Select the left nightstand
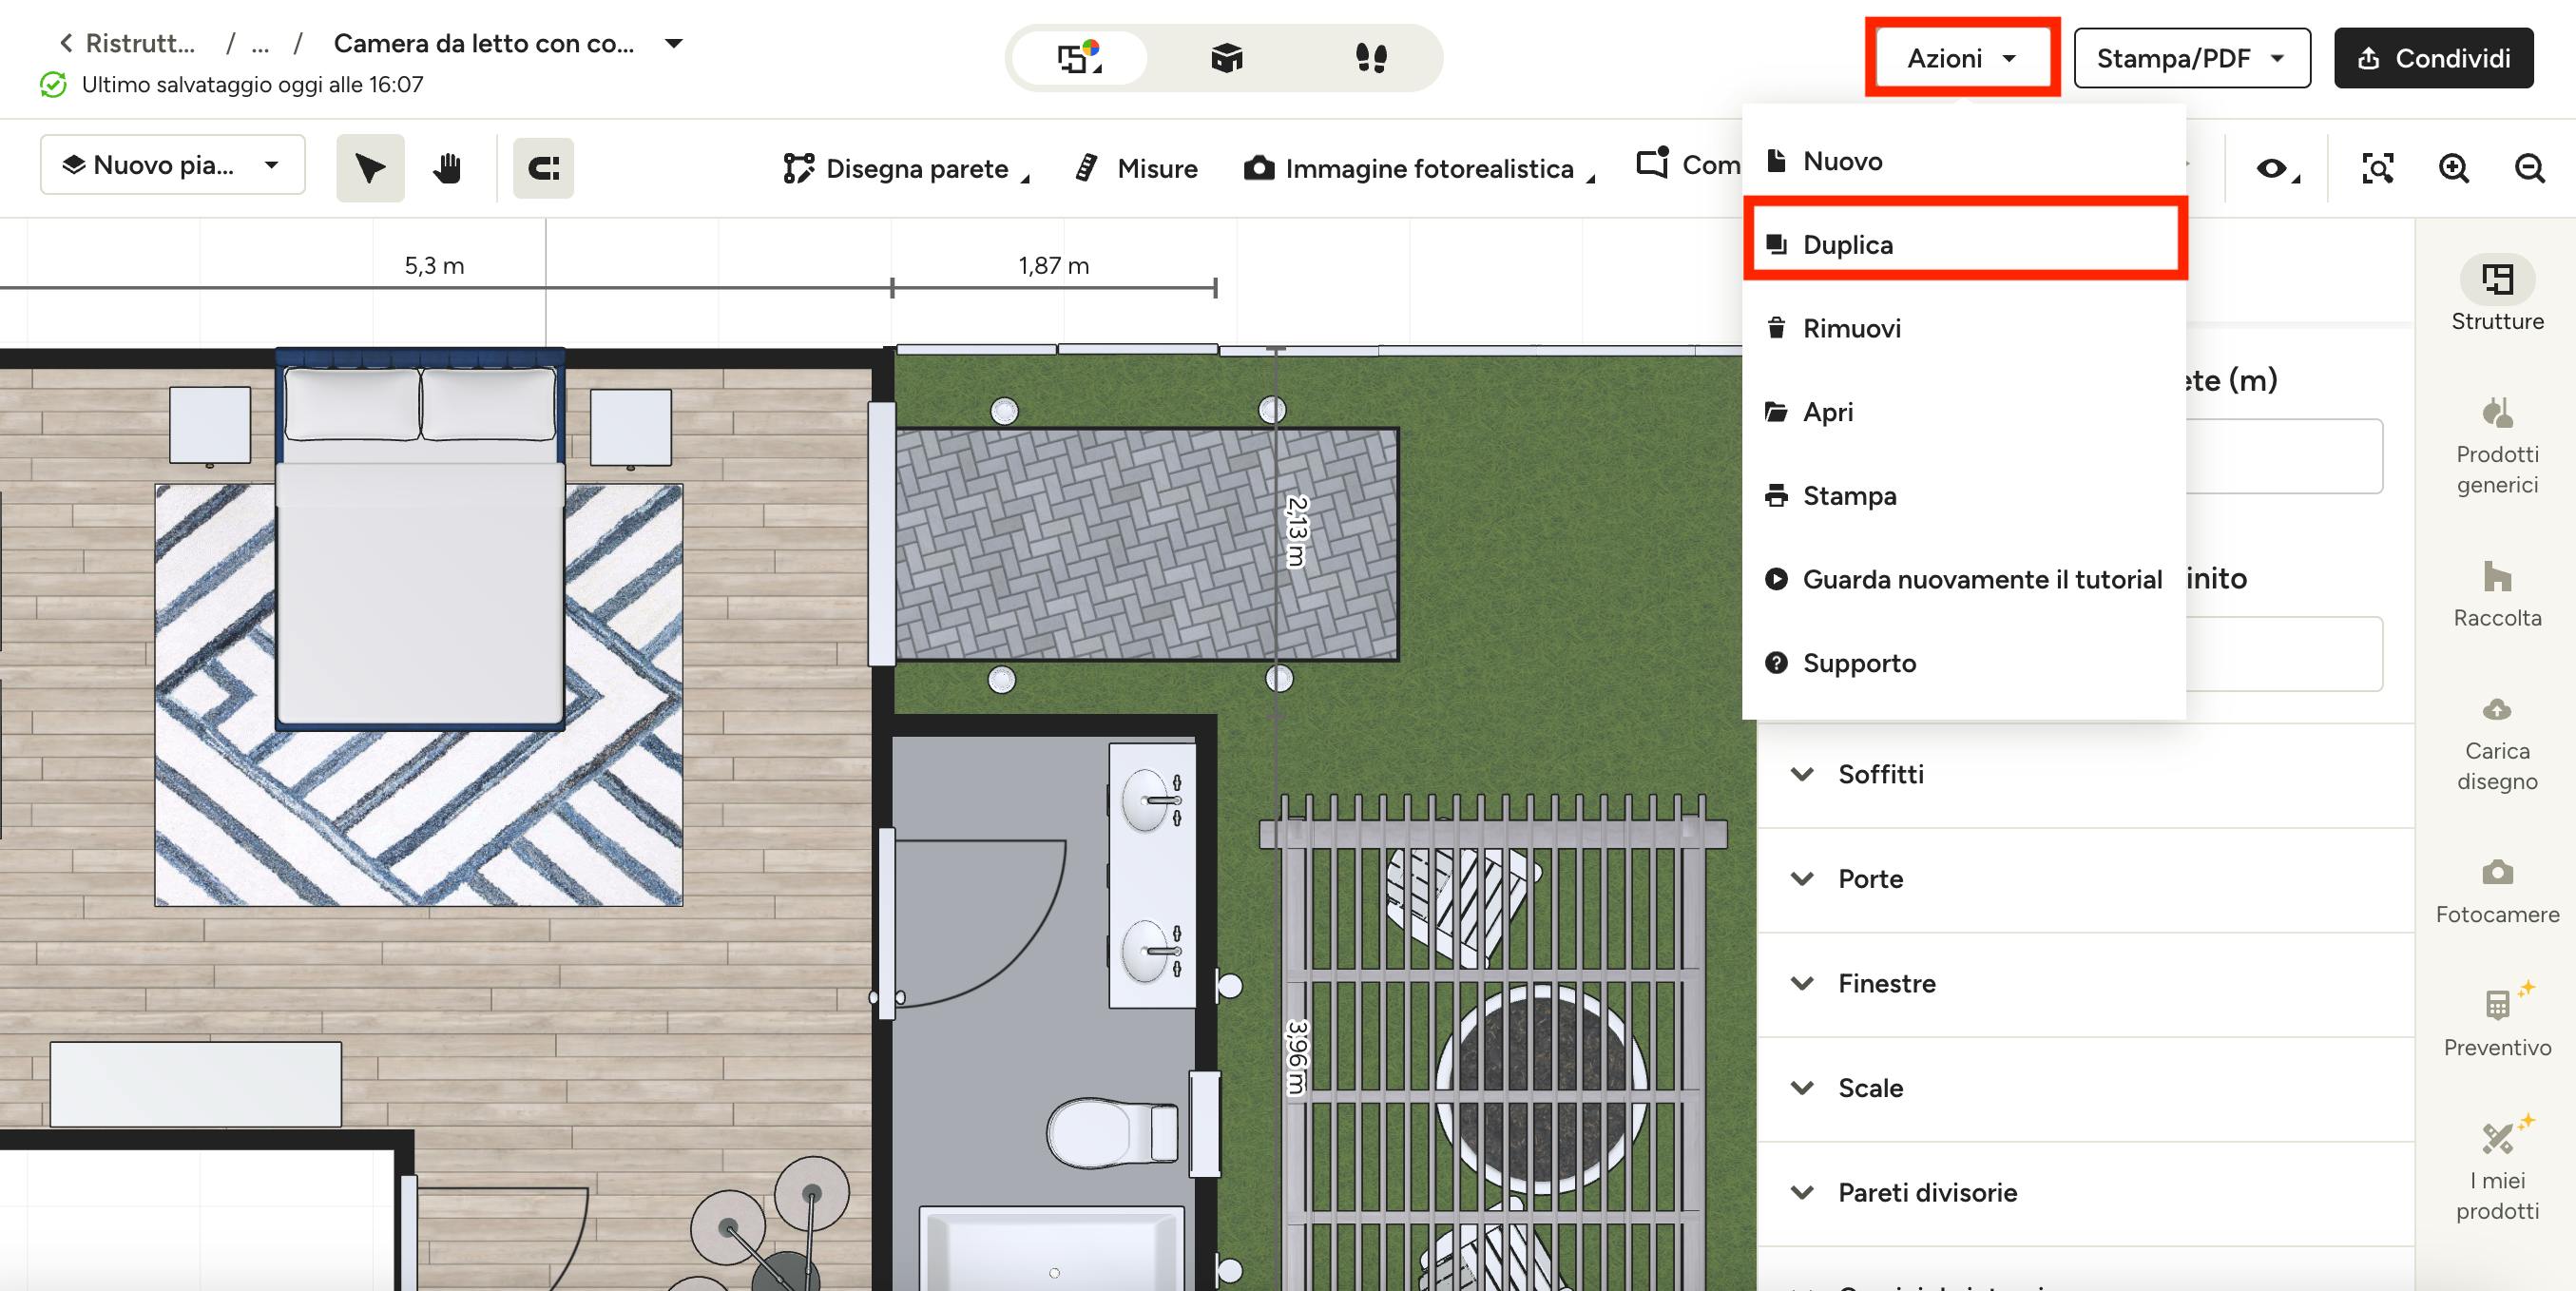The image size is (2576, 1291). pyautogui.click(x=210, y=426)
